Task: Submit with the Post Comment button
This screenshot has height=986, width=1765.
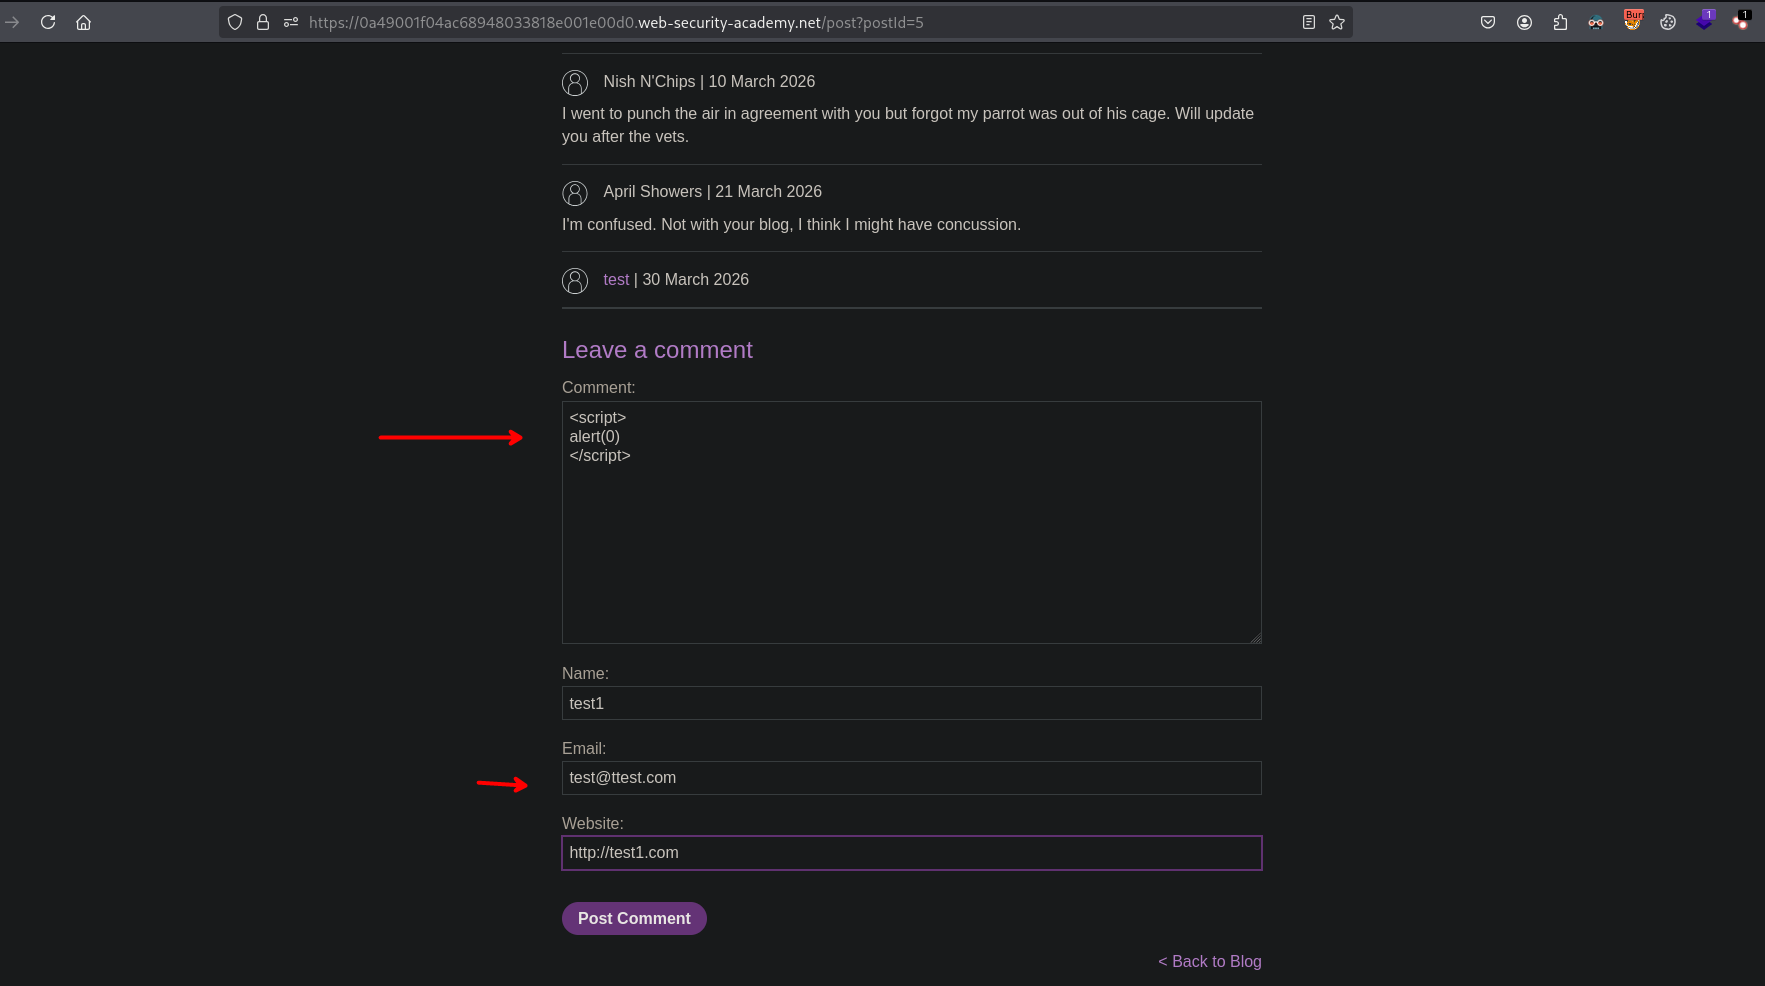Action: [x=634, y=918]
